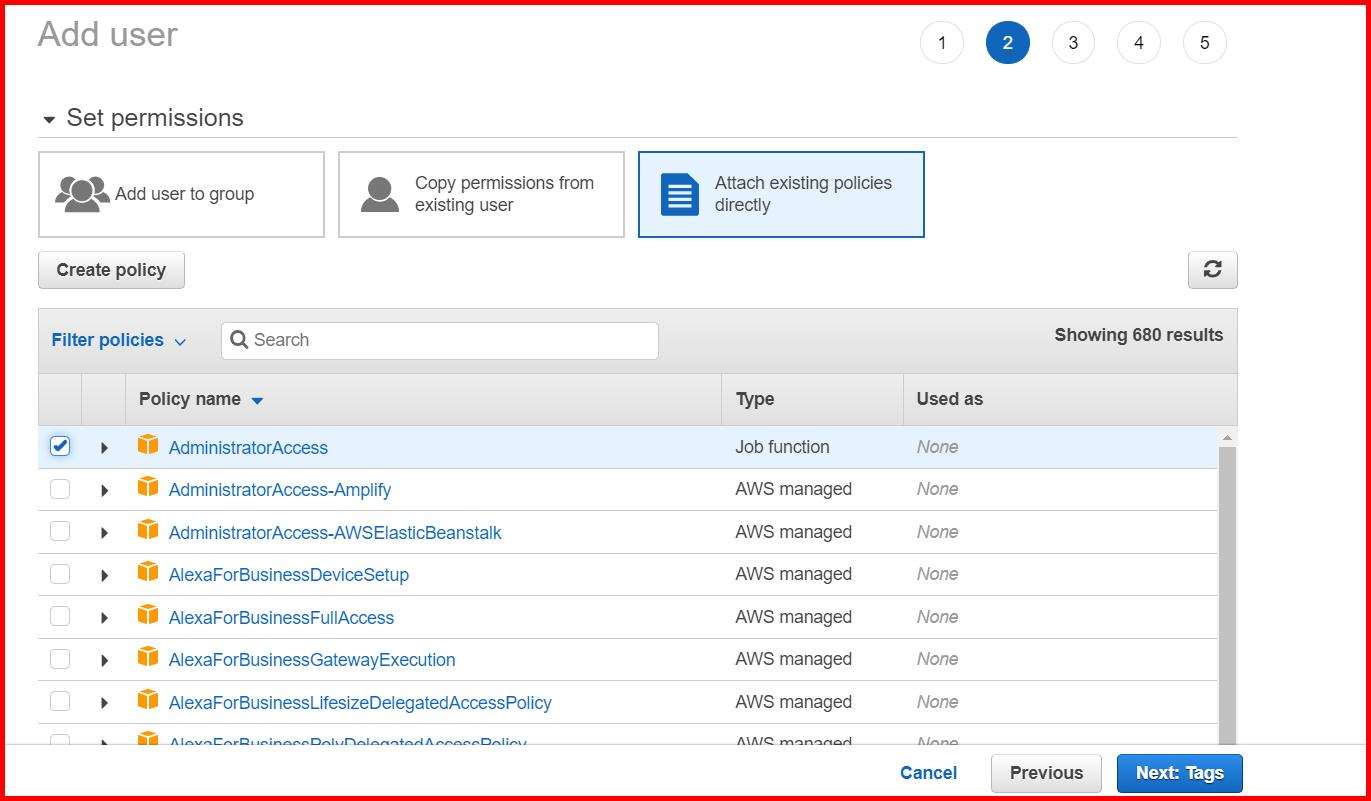Collapse the Set permissions section
1371x801 pixels.
[x=49, y=117]
